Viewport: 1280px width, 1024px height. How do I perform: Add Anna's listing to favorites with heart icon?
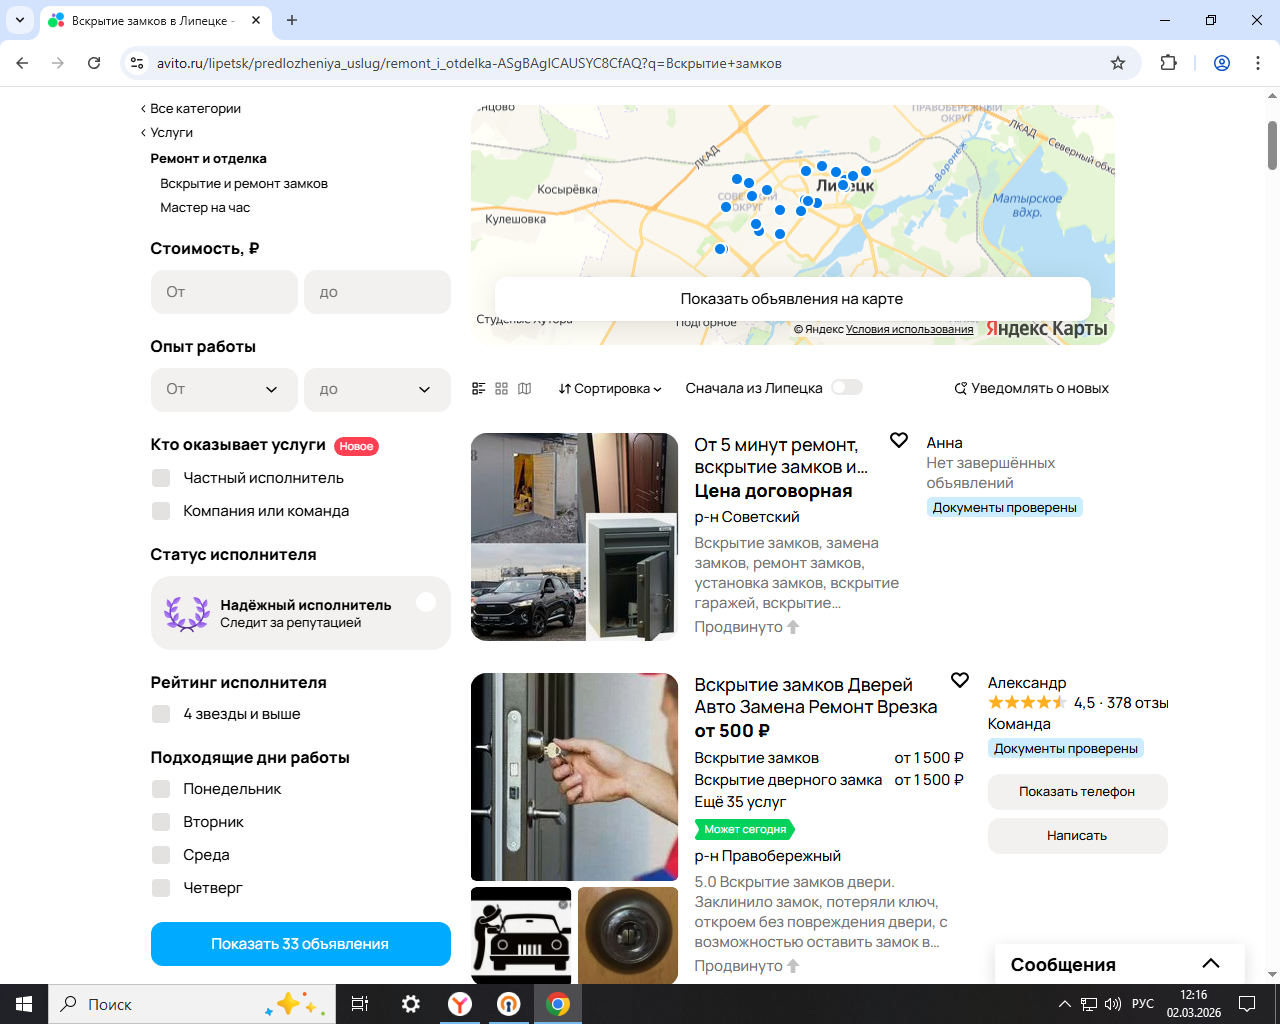pos(899,440)
